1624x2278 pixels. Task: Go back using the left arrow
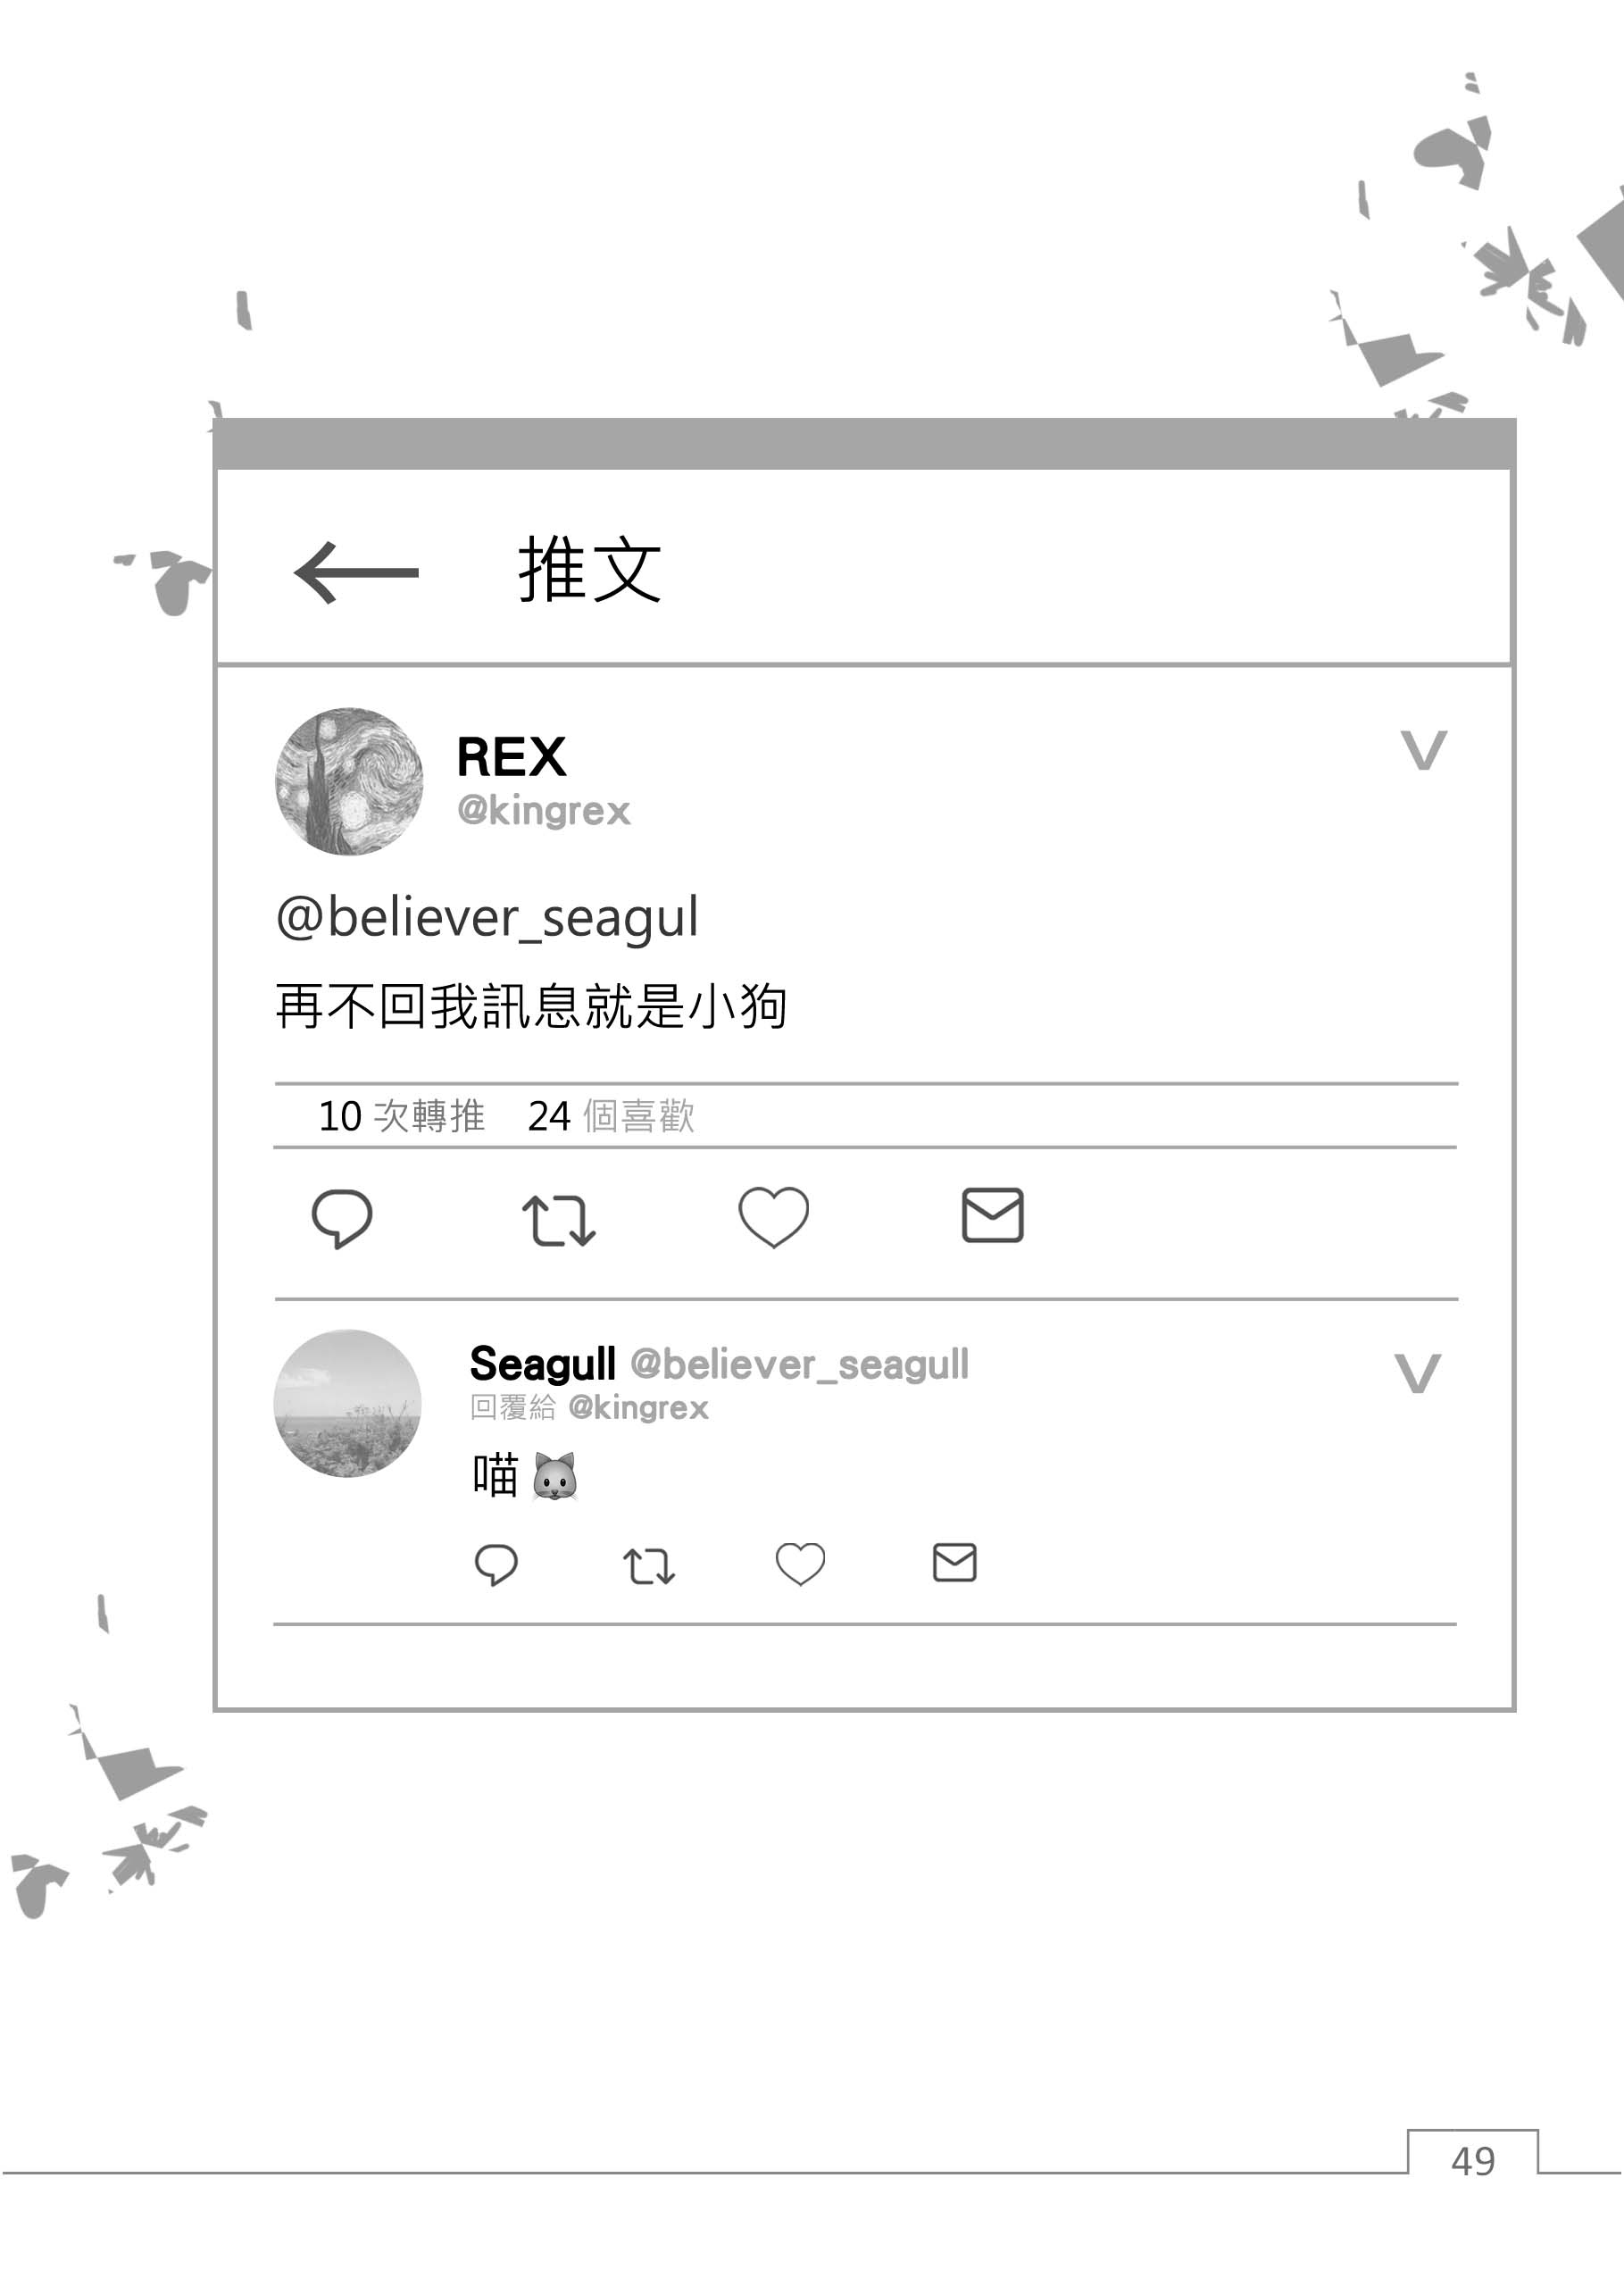point(356,573)
